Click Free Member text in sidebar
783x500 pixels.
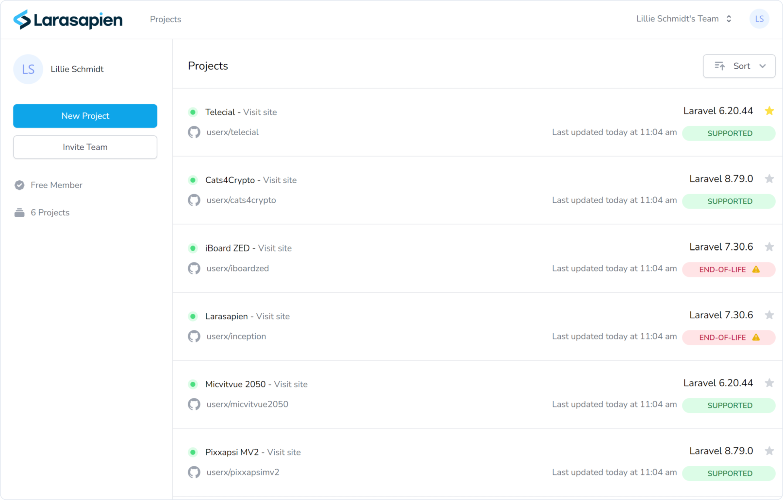56,185
